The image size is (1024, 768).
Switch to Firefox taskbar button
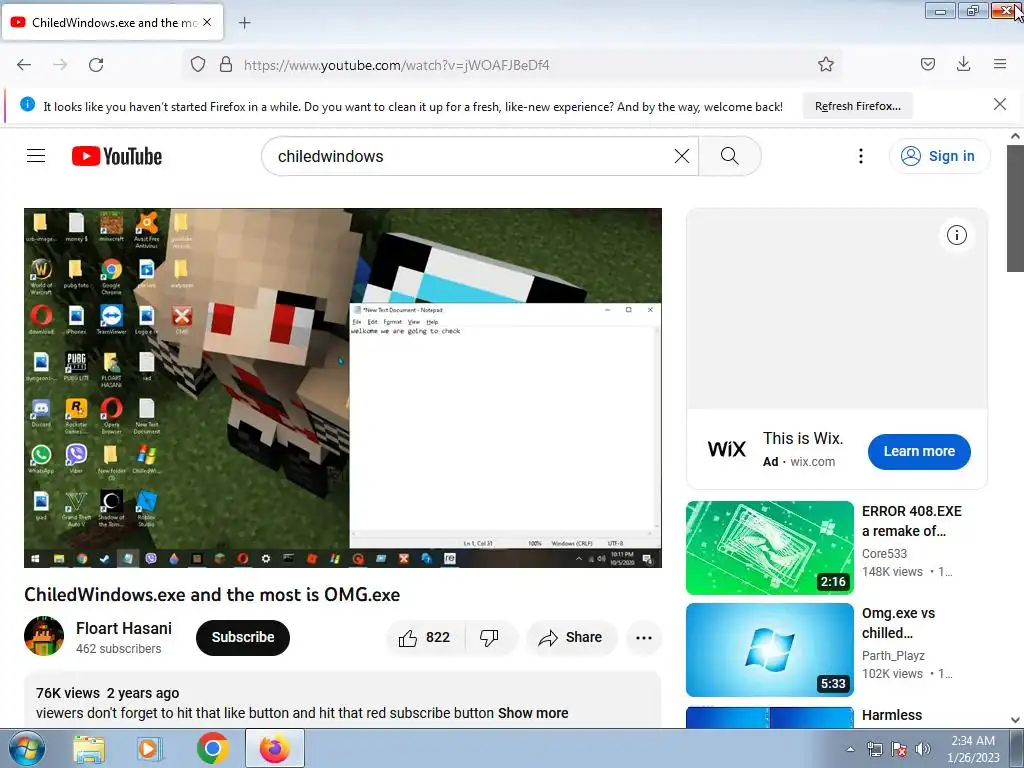[x=275, y=748]
